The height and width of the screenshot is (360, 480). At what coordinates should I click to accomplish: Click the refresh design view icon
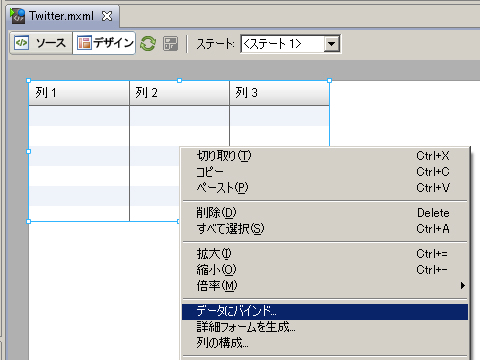(x=148, y=43)
